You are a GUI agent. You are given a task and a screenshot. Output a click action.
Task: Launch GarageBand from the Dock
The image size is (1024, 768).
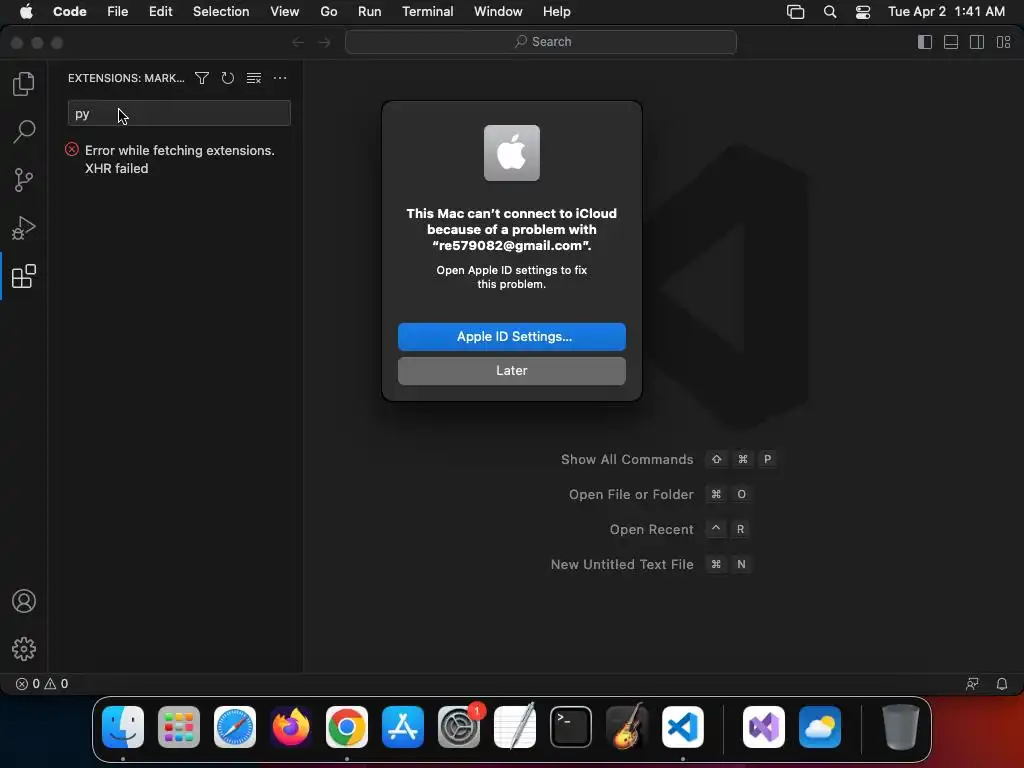click(x=627, y=727)
